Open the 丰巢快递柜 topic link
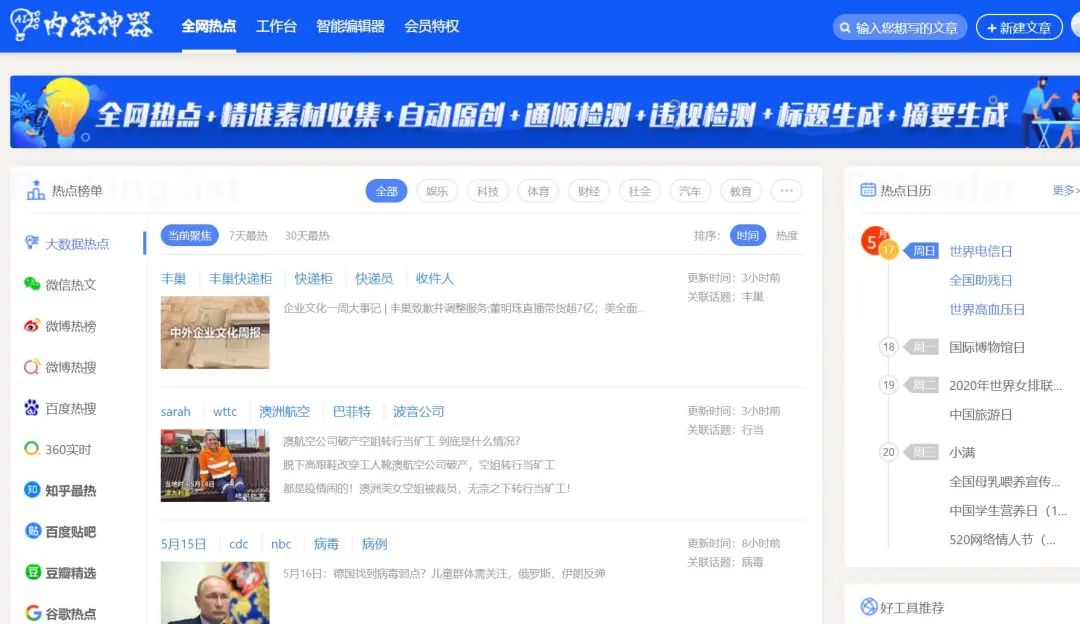The width and height of the screenshot is (1080, 624). point(240,278)
